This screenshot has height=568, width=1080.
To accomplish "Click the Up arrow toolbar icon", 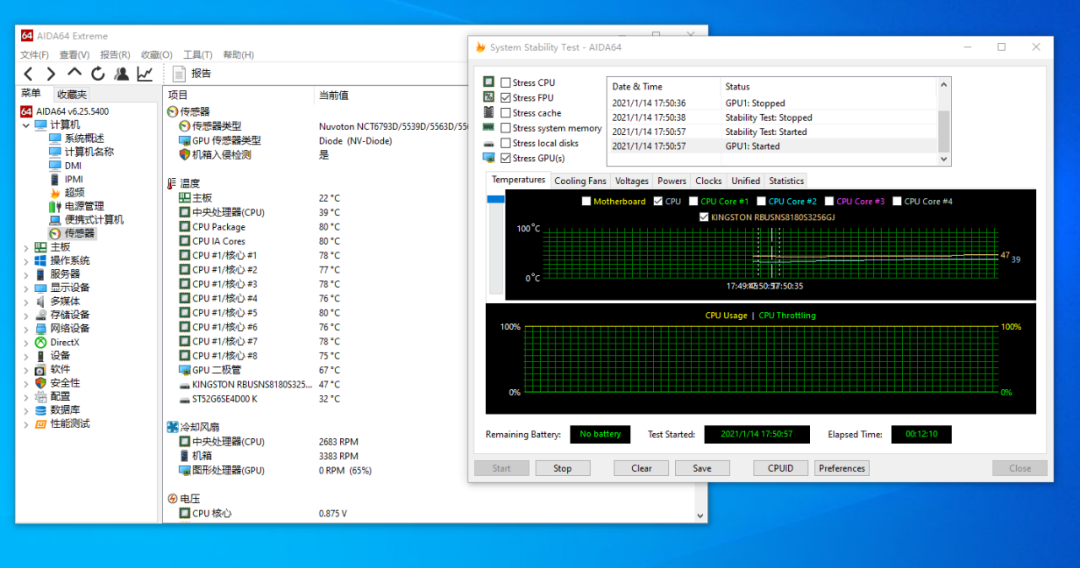I will point(74,72).
